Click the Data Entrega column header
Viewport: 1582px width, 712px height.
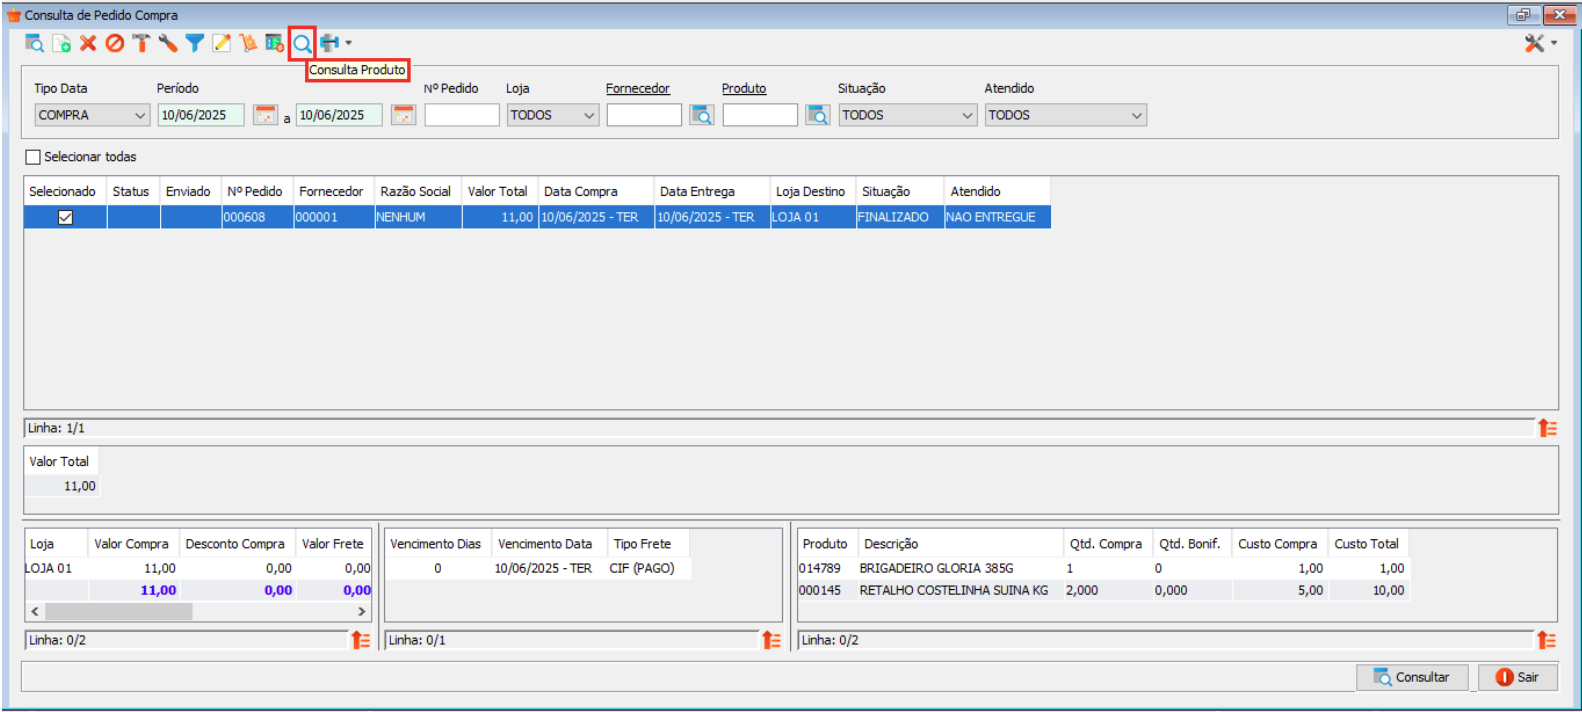pyautogui.click(x=697, y=191)
